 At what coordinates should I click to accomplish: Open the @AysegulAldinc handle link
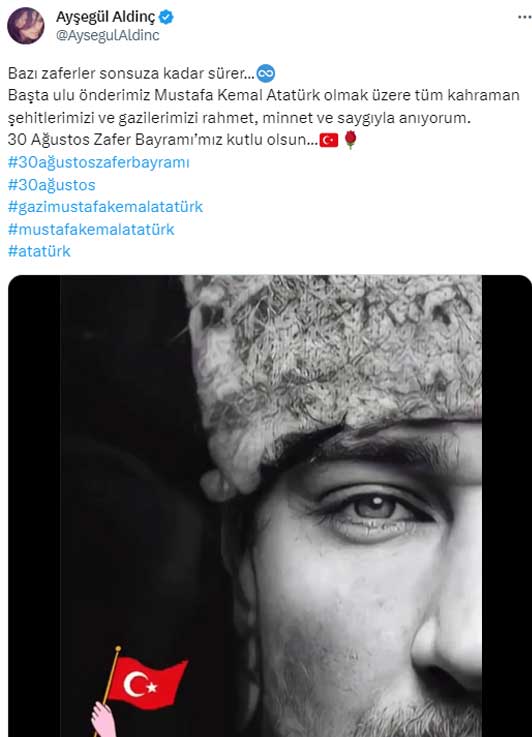pyautogui.click(x=108, y=35)
